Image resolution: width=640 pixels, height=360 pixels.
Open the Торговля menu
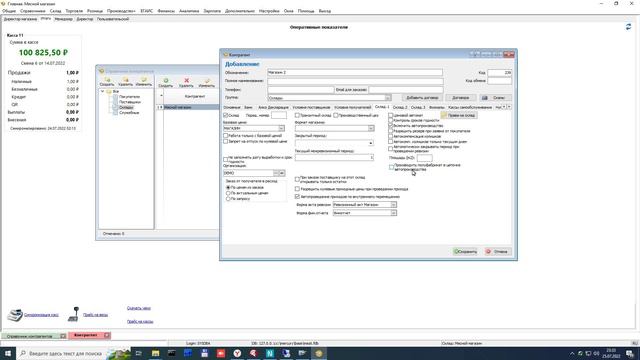coord(74,11)
